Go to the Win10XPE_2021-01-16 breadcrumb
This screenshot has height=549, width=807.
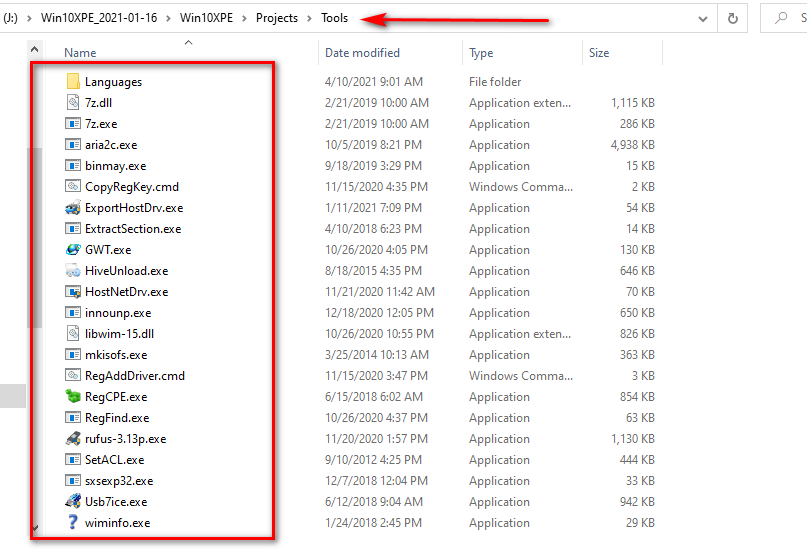pyautogui.click(x=99, y=18)
